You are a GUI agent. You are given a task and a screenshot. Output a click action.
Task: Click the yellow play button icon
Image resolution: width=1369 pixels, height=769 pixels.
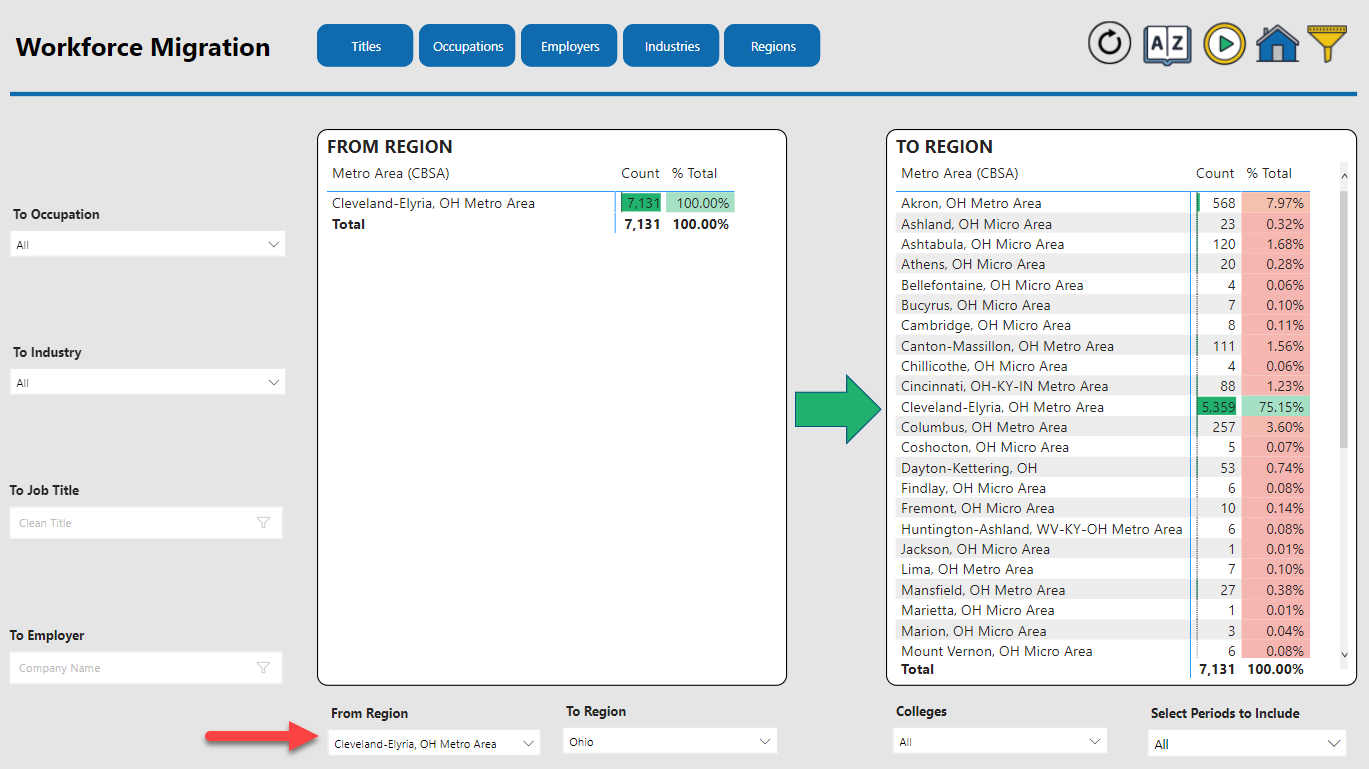[x=1224, y=44]
